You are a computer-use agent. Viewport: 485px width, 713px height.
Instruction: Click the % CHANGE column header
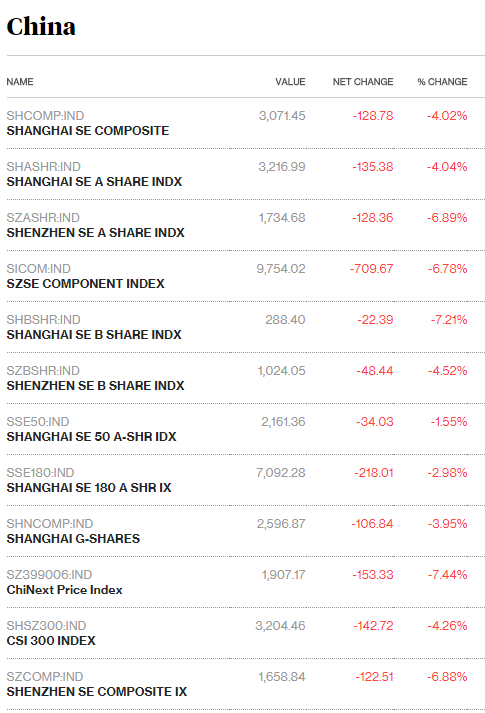[x=442, y=82]
